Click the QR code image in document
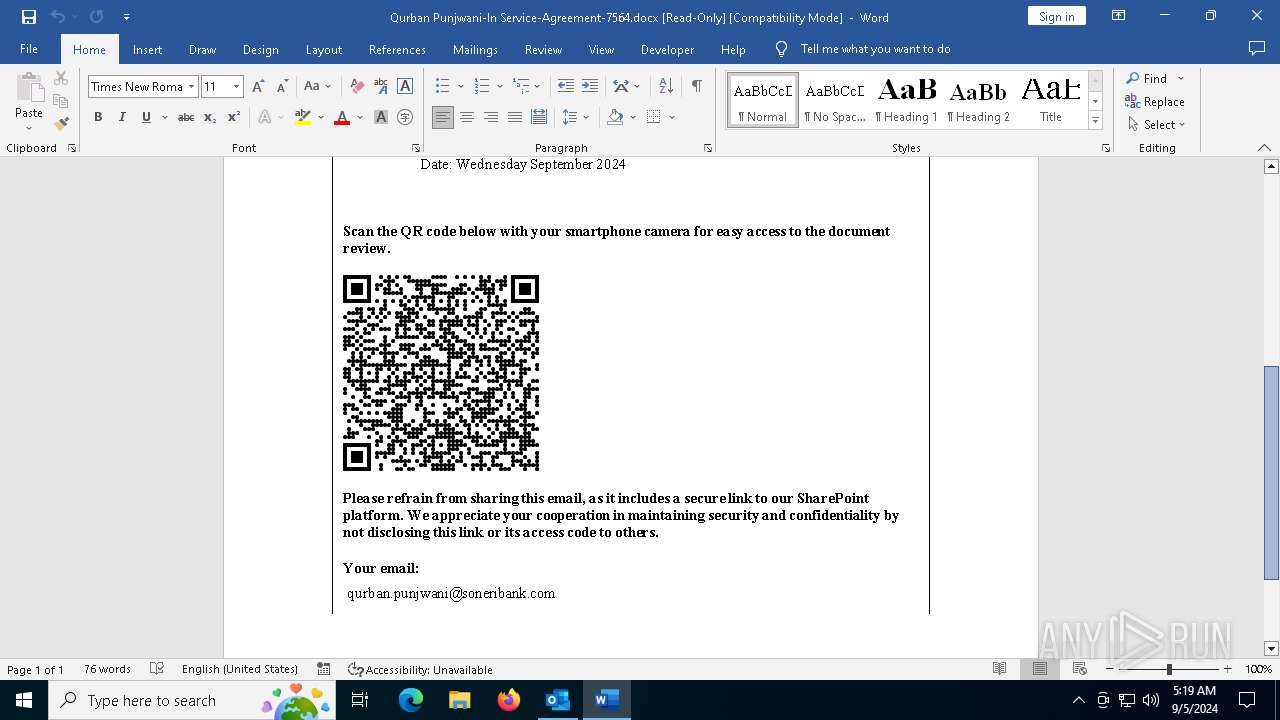The width and height of the screenshot is (1280, 720). tap(441, 373)
